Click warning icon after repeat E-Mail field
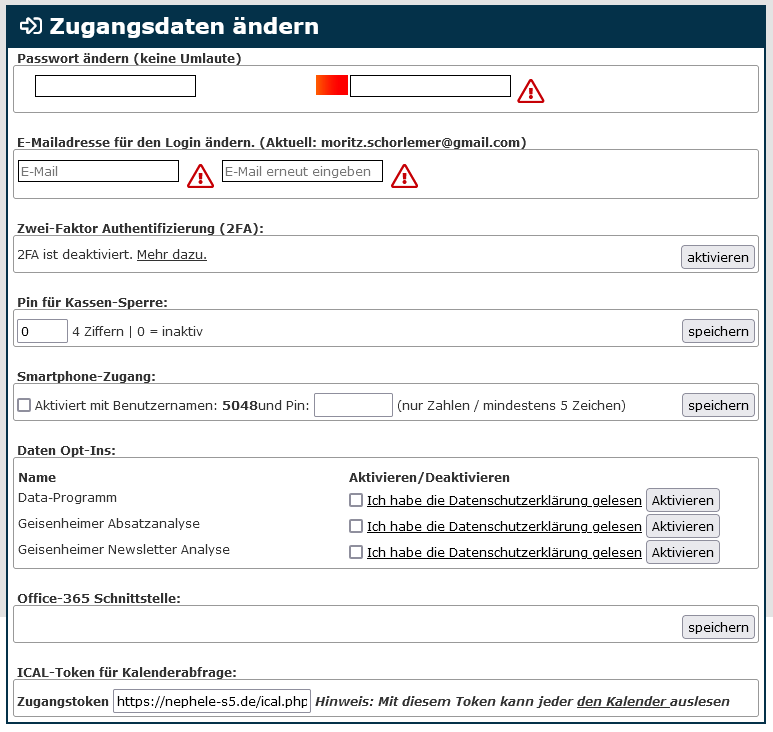The image size is (773, 732). 404,177
